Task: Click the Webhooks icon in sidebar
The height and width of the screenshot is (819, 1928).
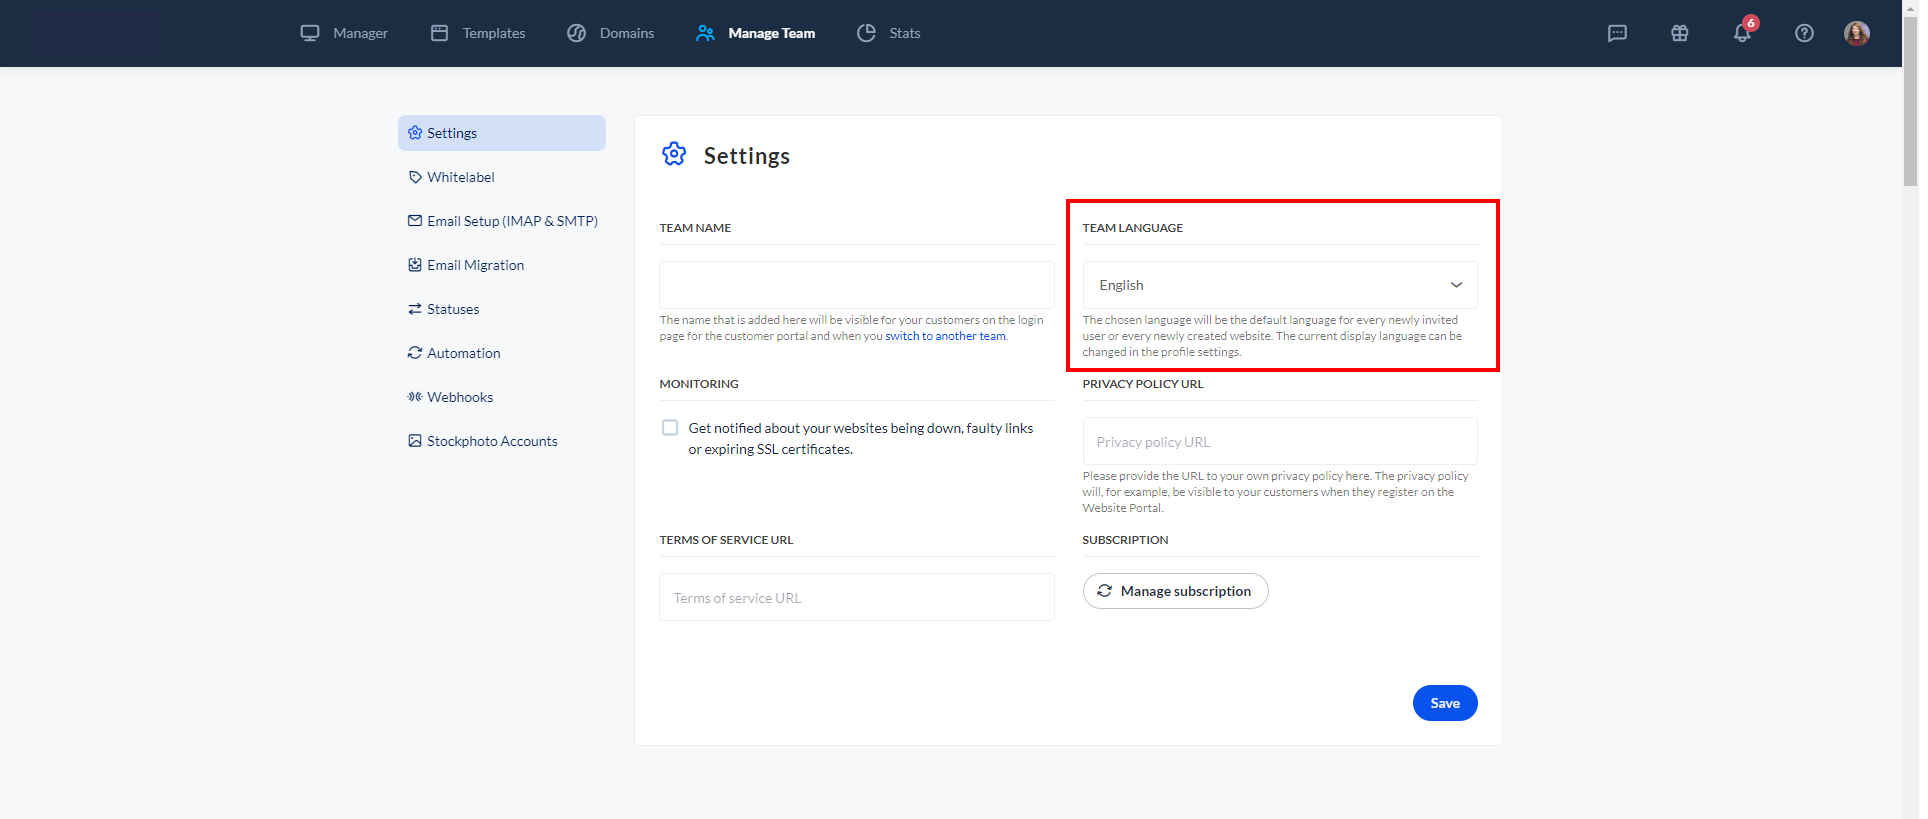Action: click(x=415, y=397)
